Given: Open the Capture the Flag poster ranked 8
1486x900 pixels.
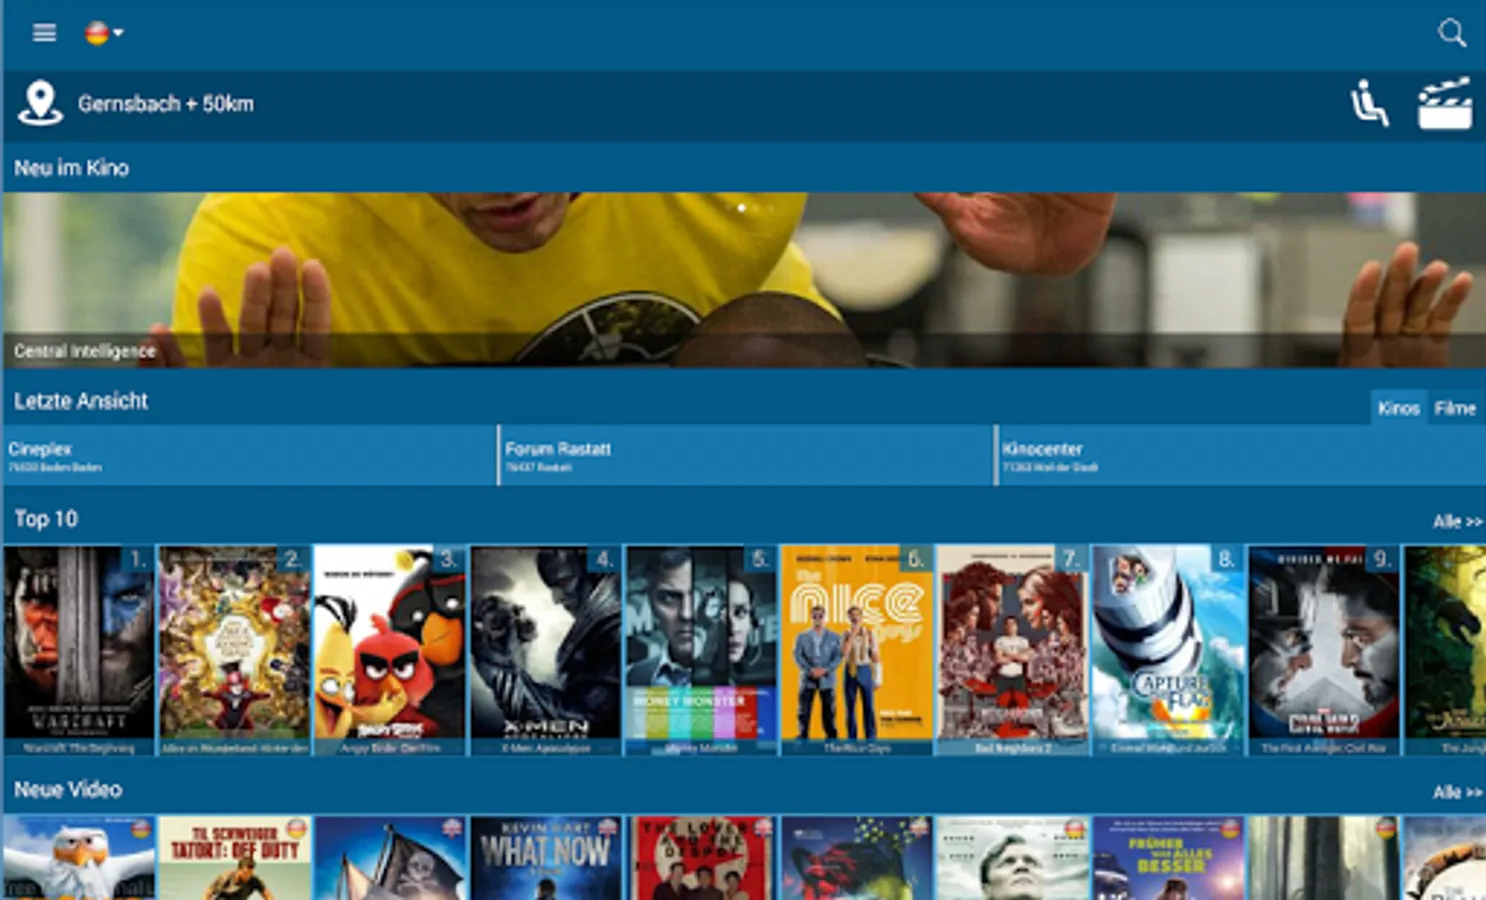Looking at the screenshot, I should tap(1167, 650).
